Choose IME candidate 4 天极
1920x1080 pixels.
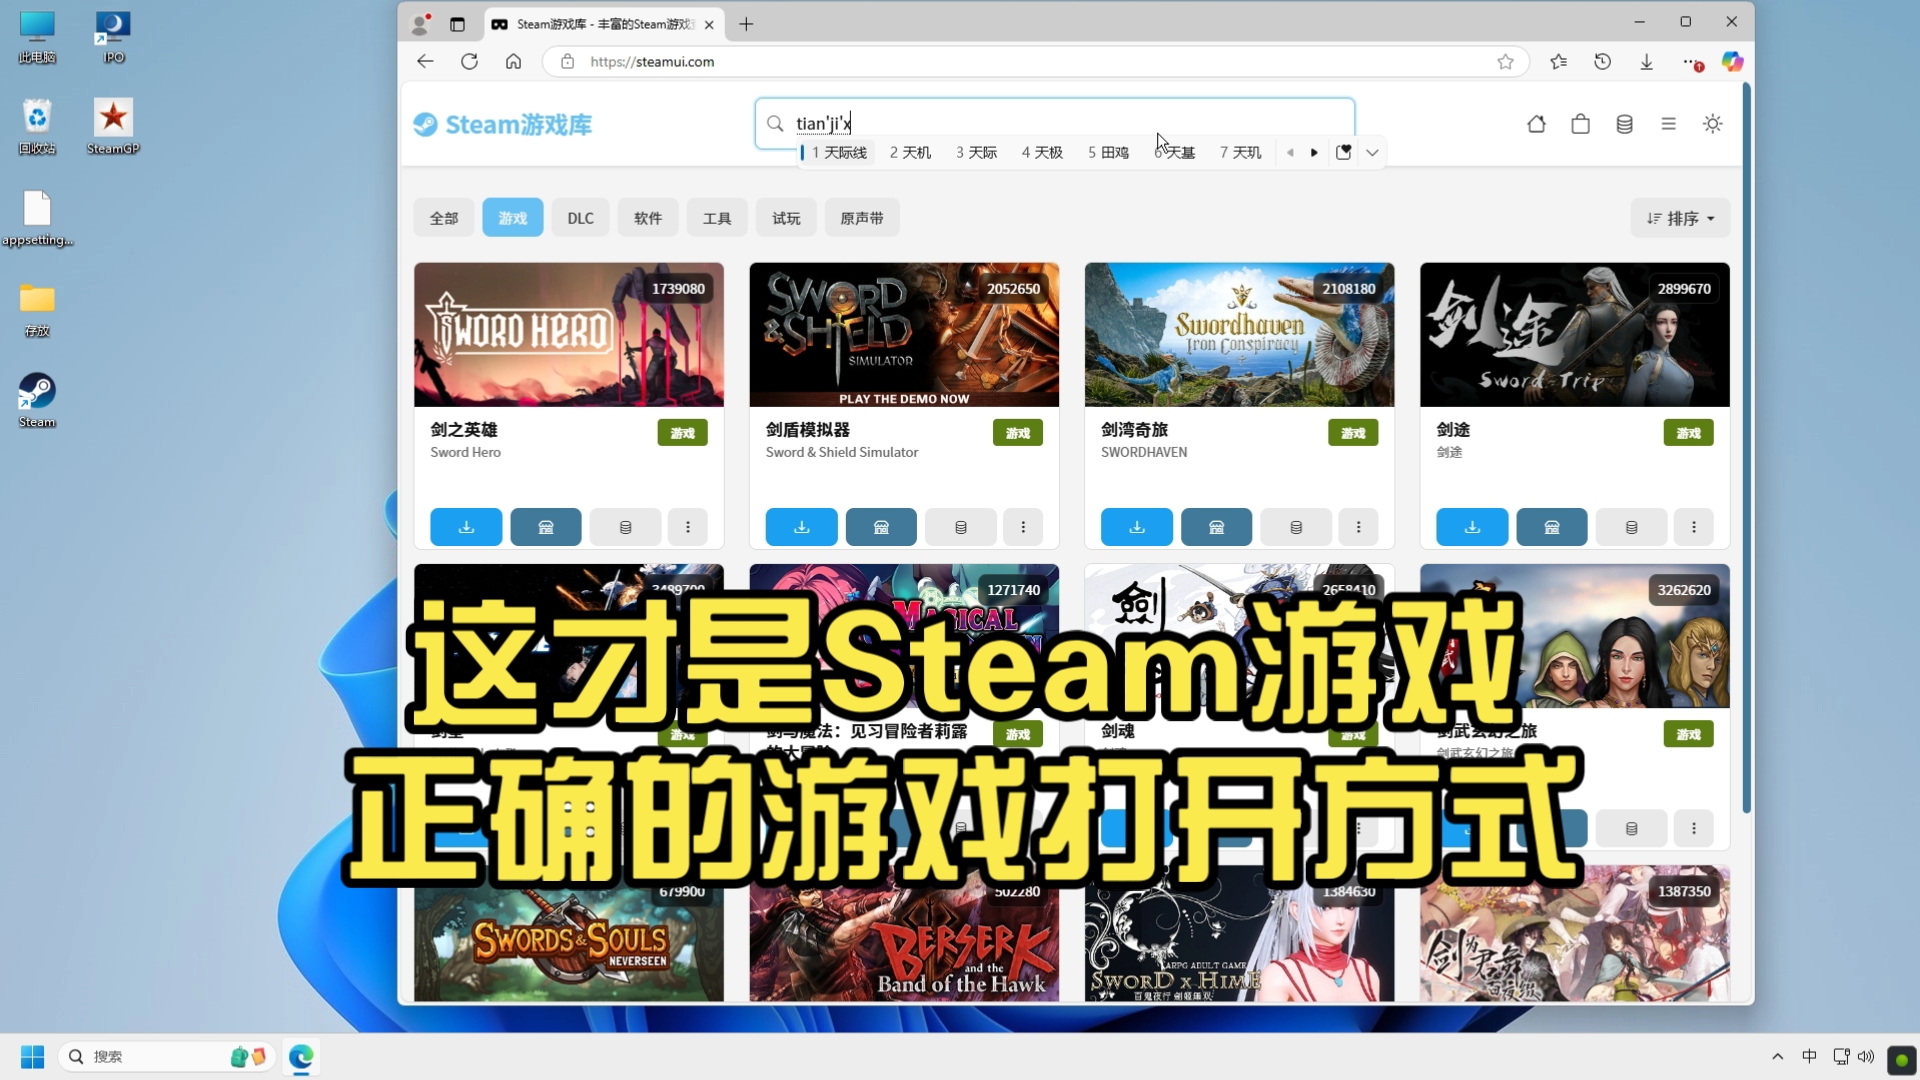tap(1042, 152)
